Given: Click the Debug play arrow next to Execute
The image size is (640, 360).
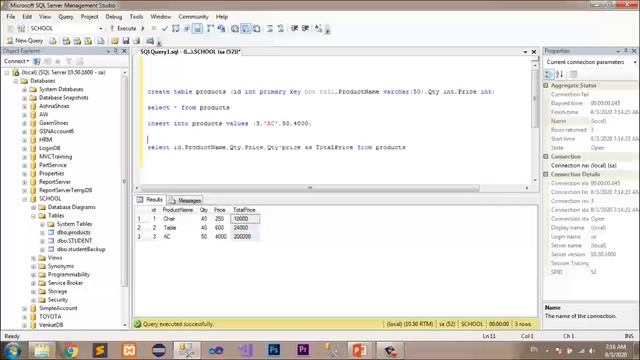Looking at the screenshot, I should [x=143, y=29].
